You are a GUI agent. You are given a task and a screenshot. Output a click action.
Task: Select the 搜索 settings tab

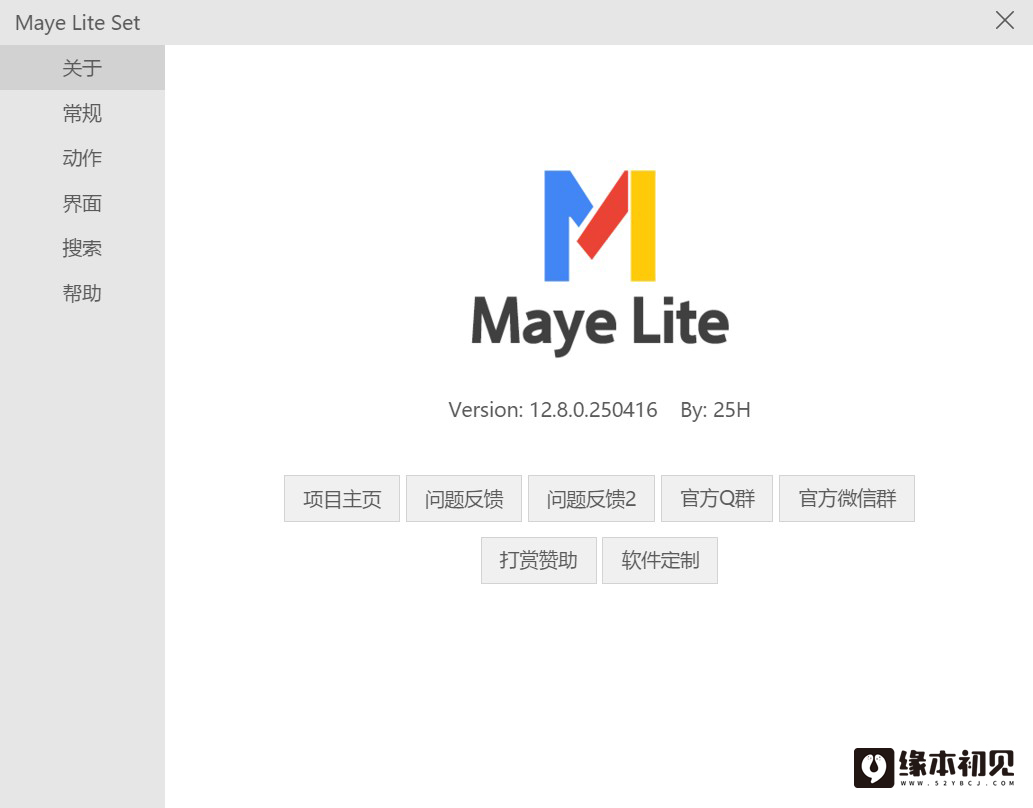(82, 248)
